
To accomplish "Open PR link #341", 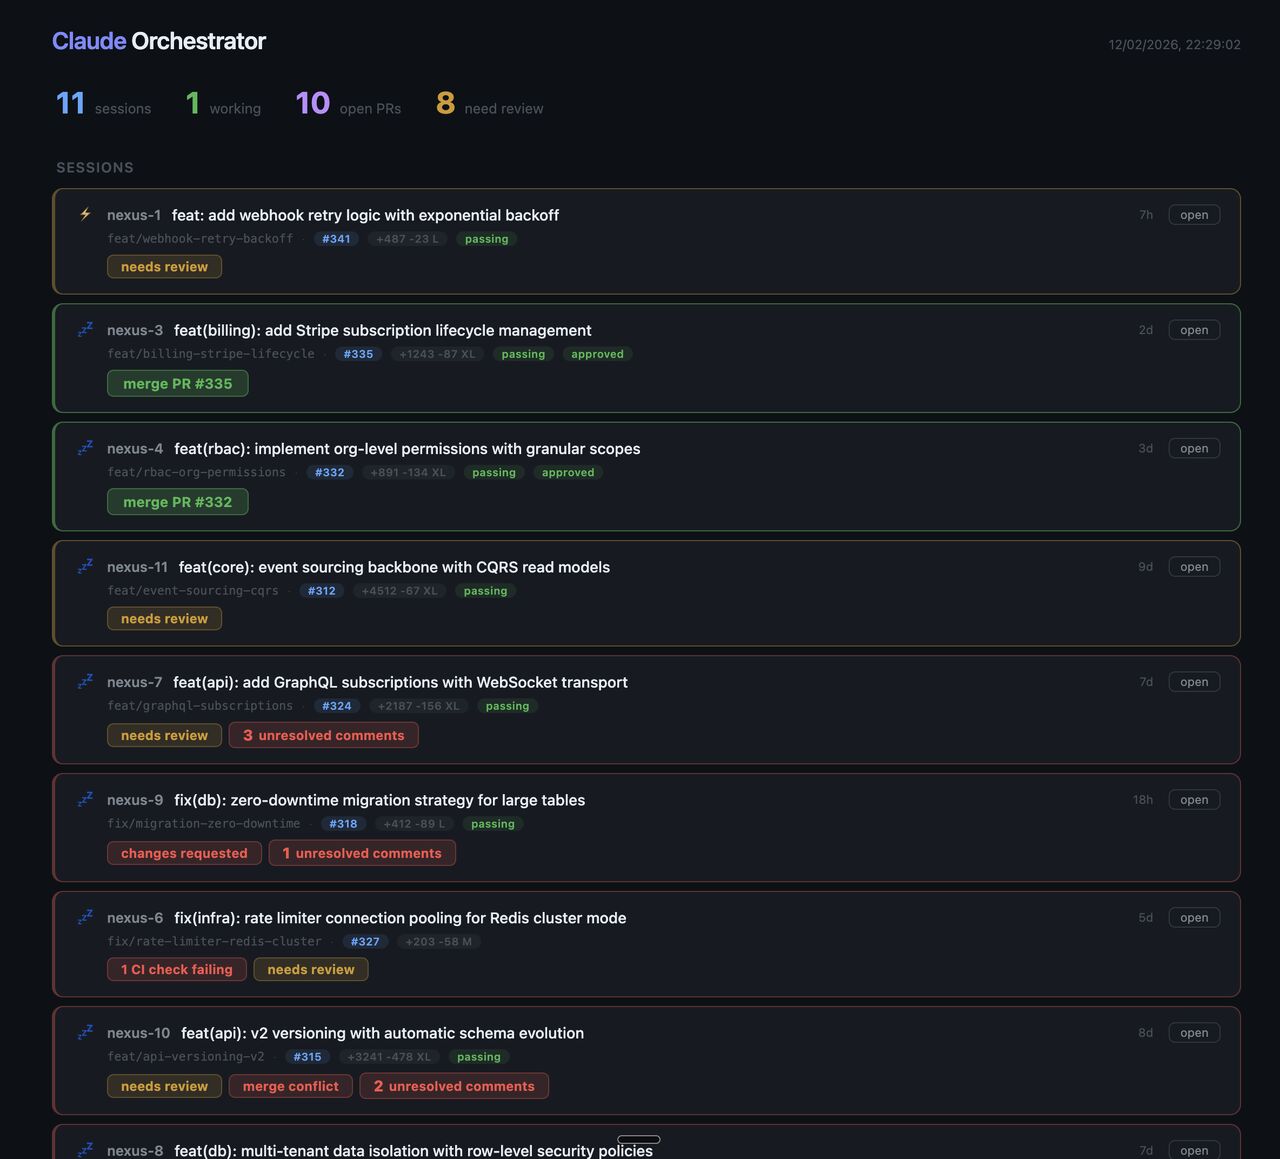I will coord(336,239).
